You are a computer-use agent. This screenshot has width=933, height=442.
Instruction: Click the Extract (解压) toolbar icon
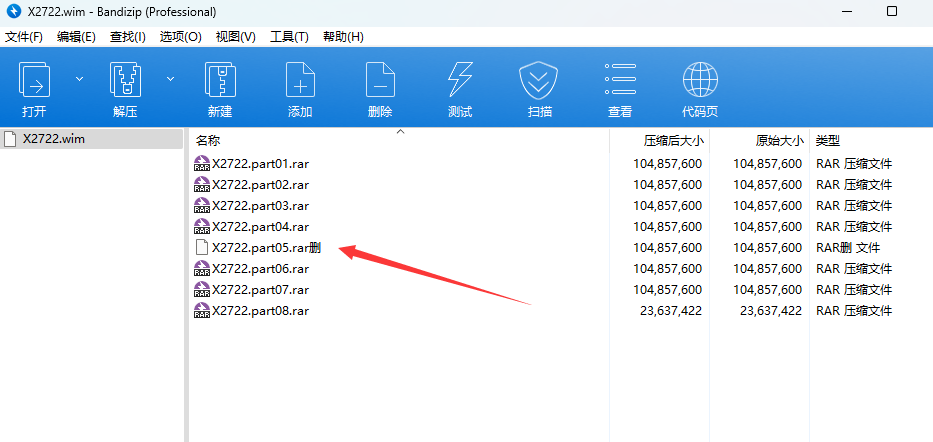coord(125,79)
